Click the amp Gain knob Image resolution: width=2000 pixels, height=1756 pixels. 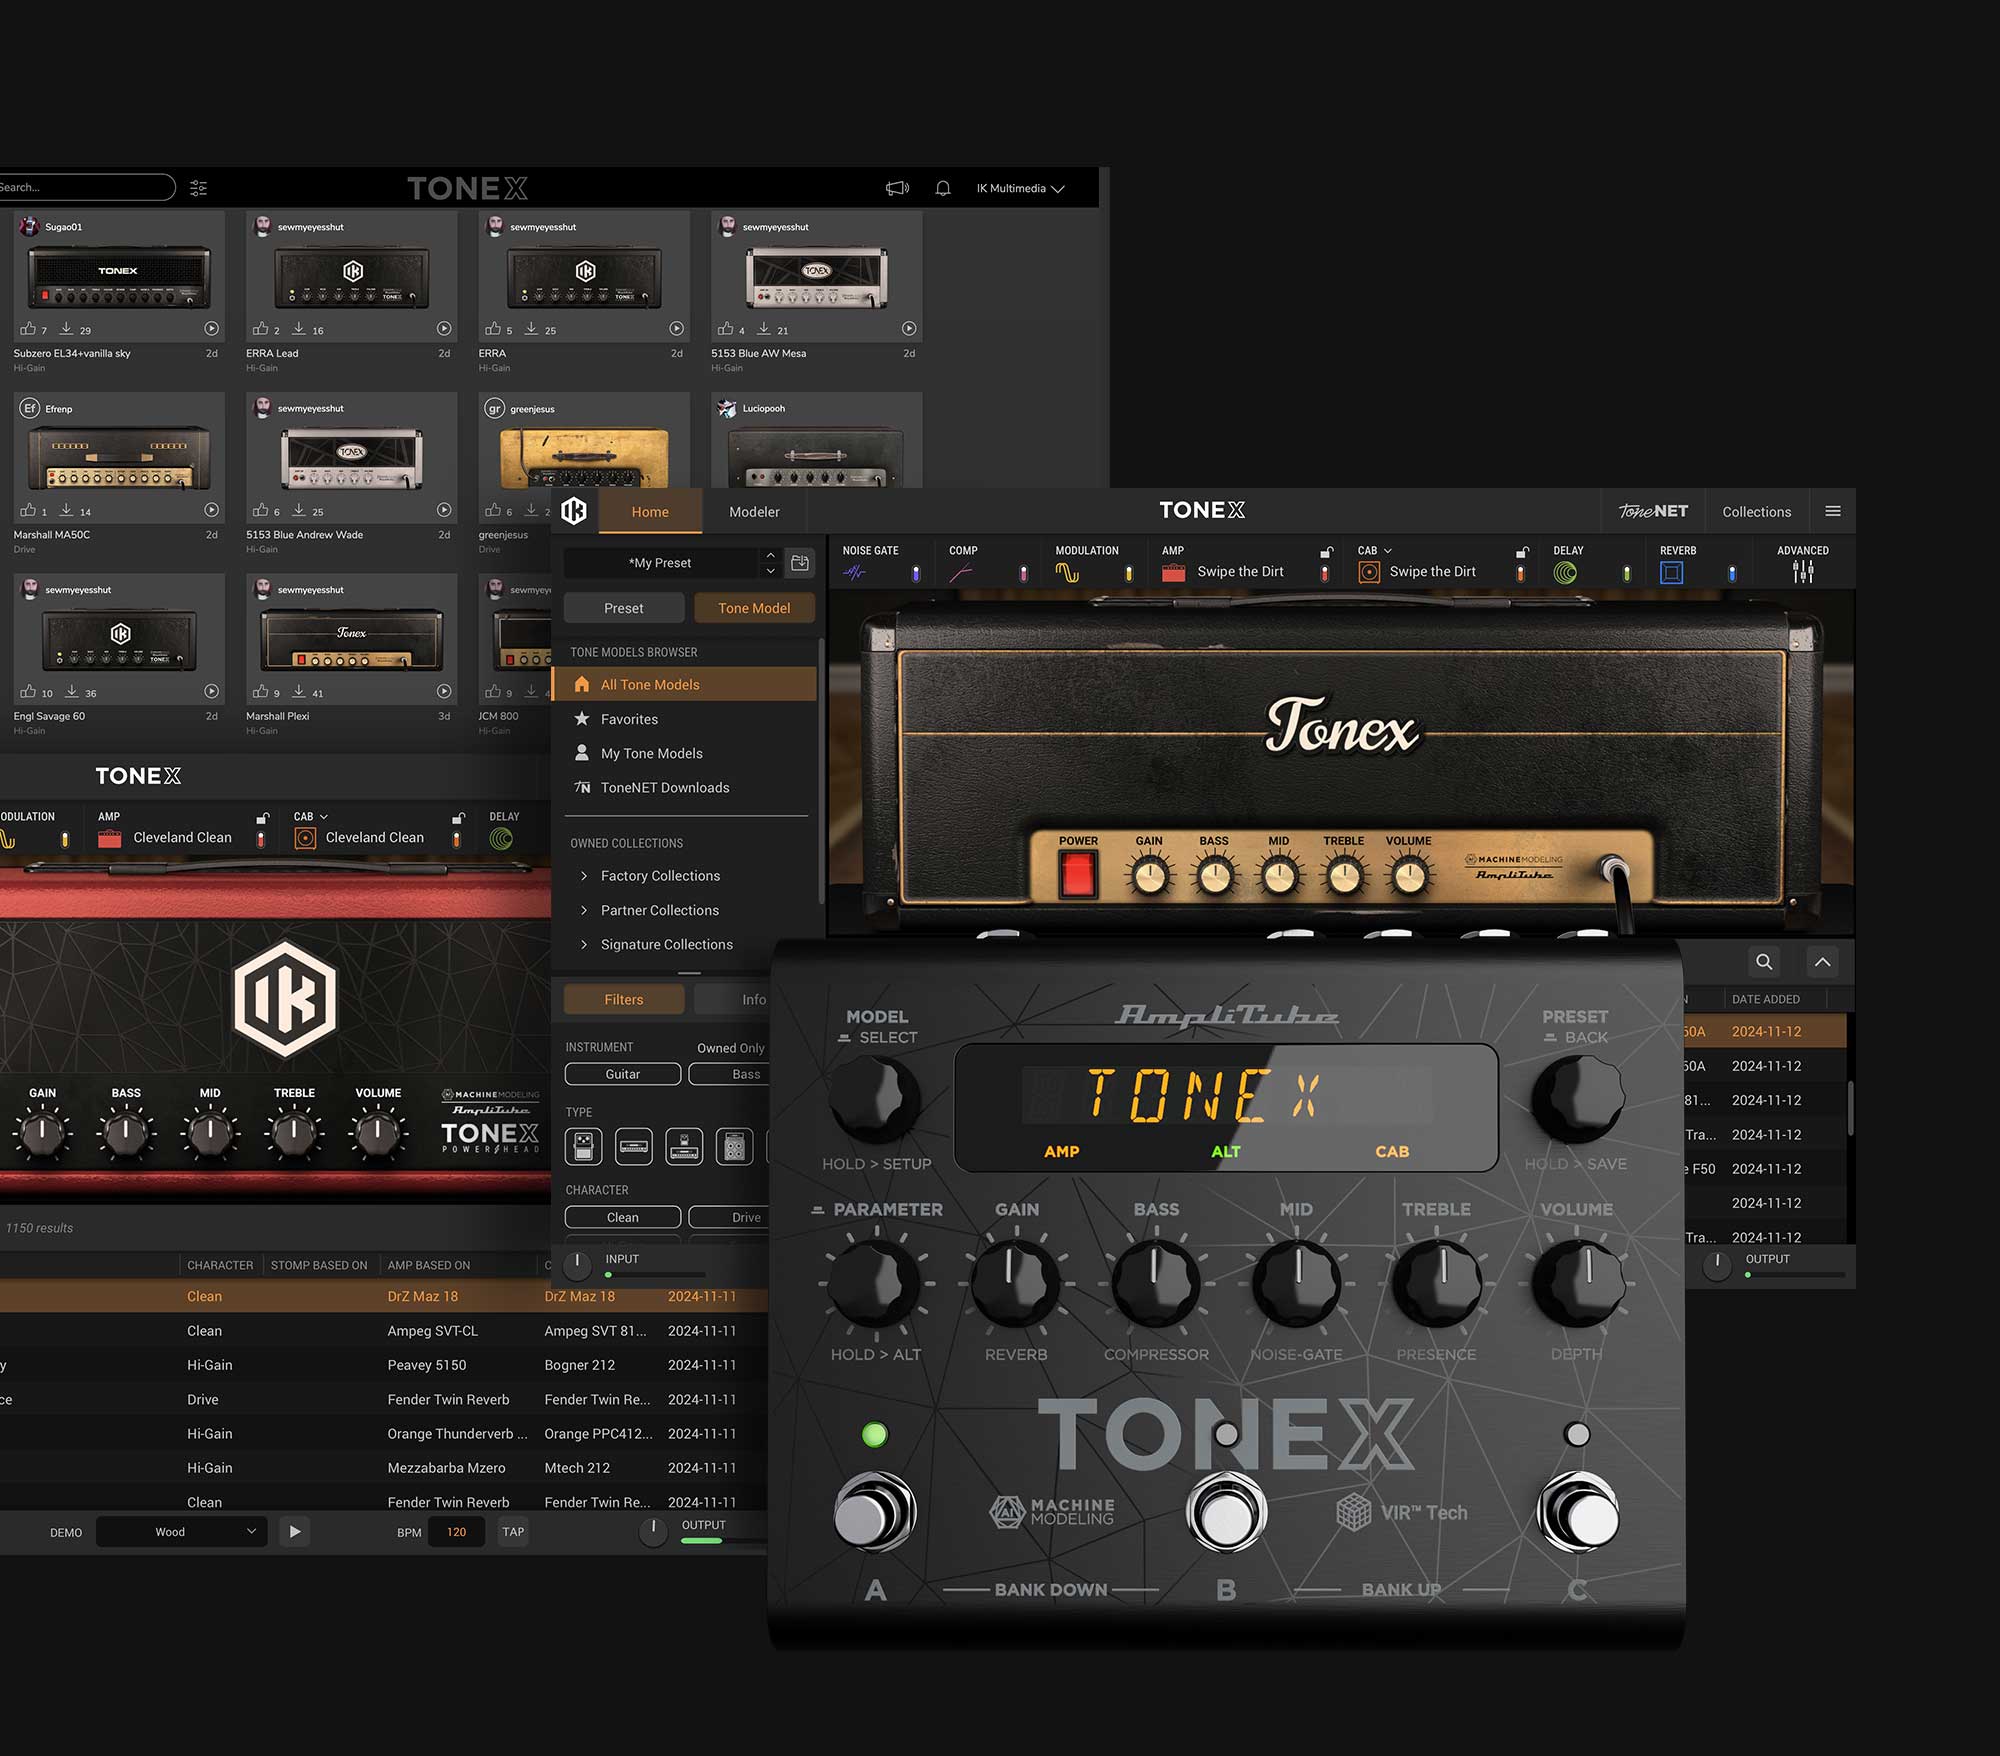1149,878
